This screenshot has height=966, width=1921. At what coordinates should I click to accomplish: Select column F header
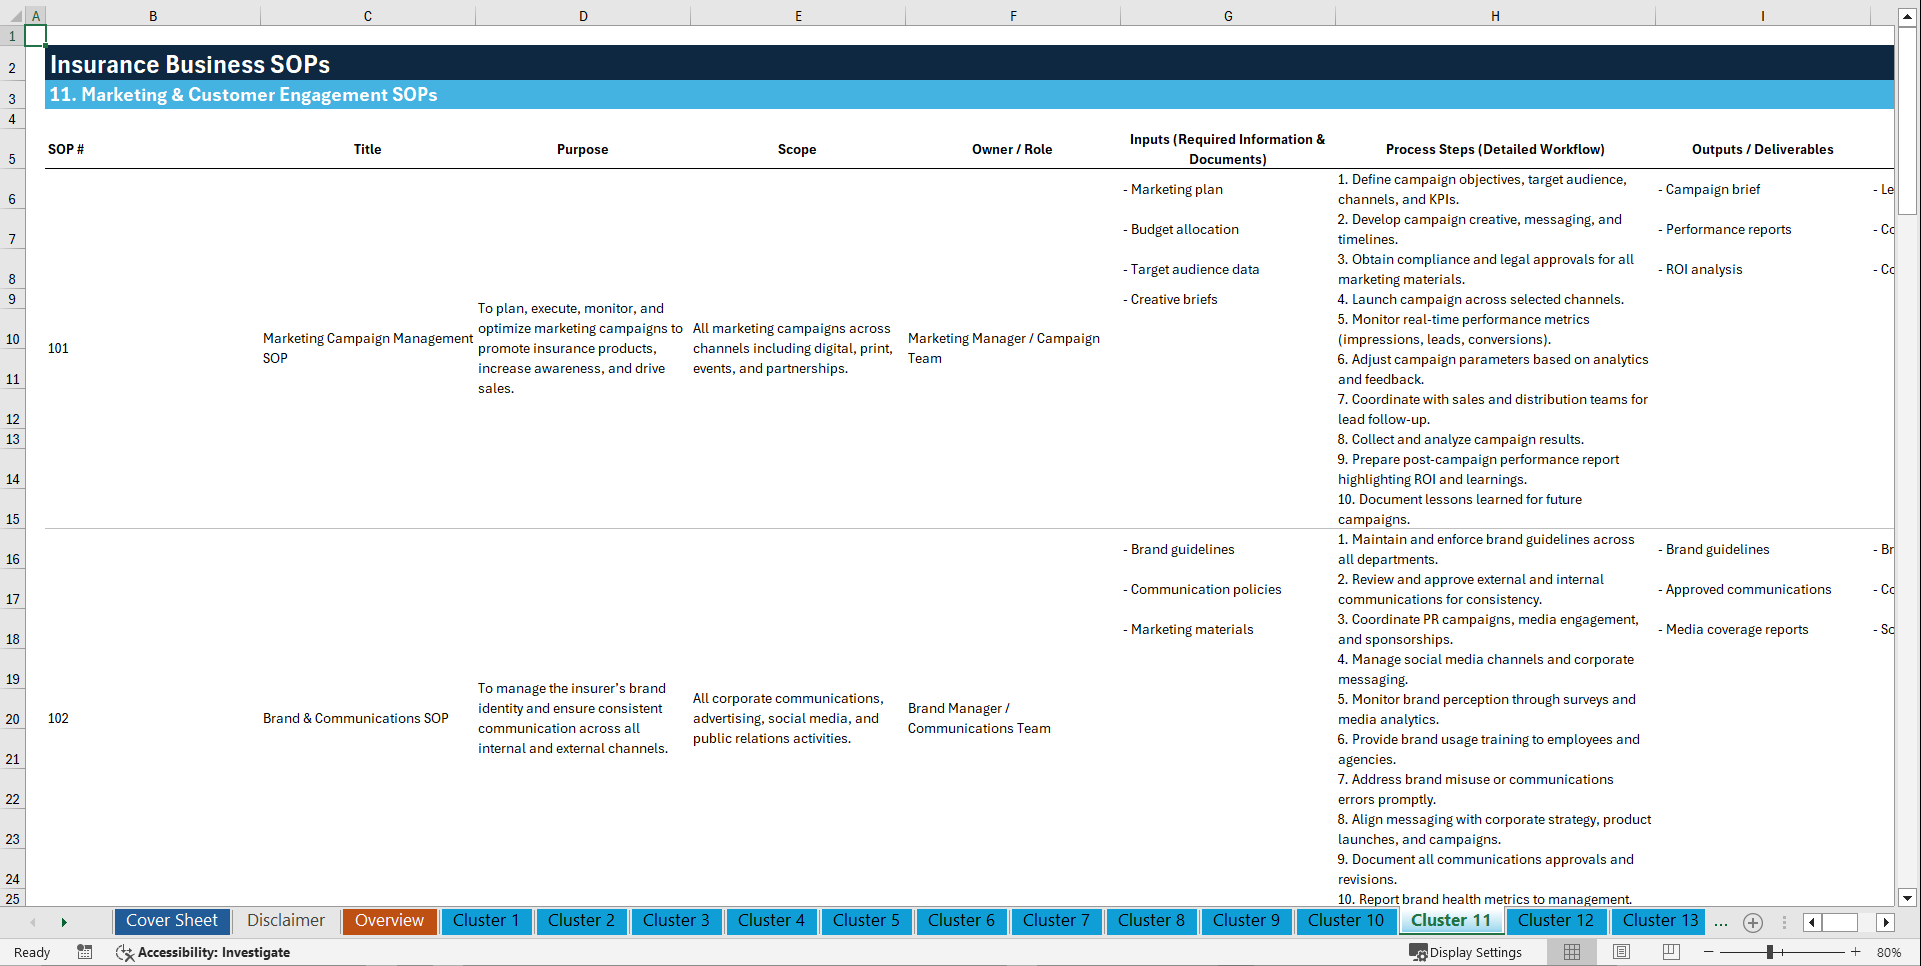click(x=1013, y=15)
